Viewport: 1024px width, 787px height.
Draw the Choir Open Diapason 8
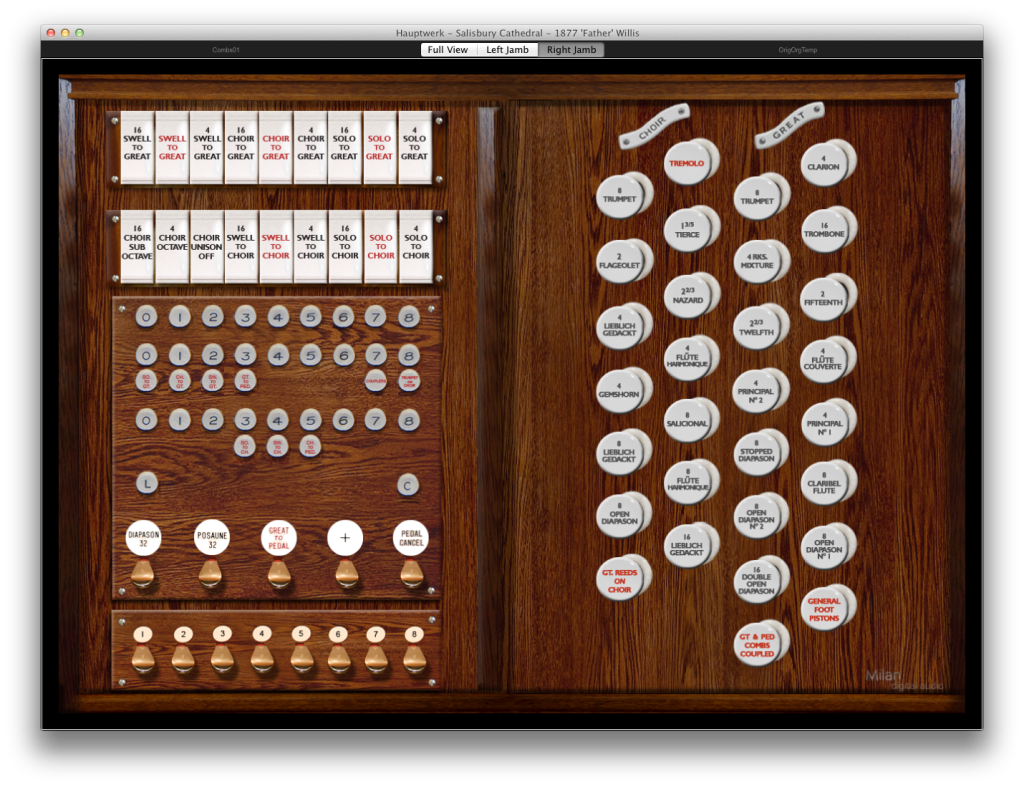619,515
